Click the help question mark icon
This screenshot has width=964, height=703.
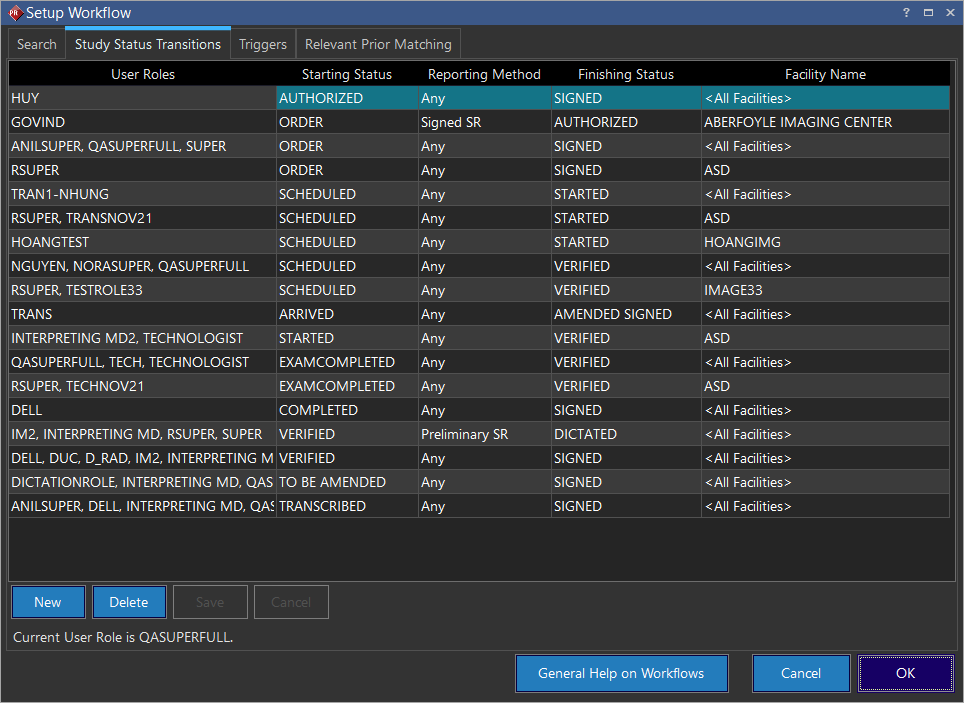[906, 13]
